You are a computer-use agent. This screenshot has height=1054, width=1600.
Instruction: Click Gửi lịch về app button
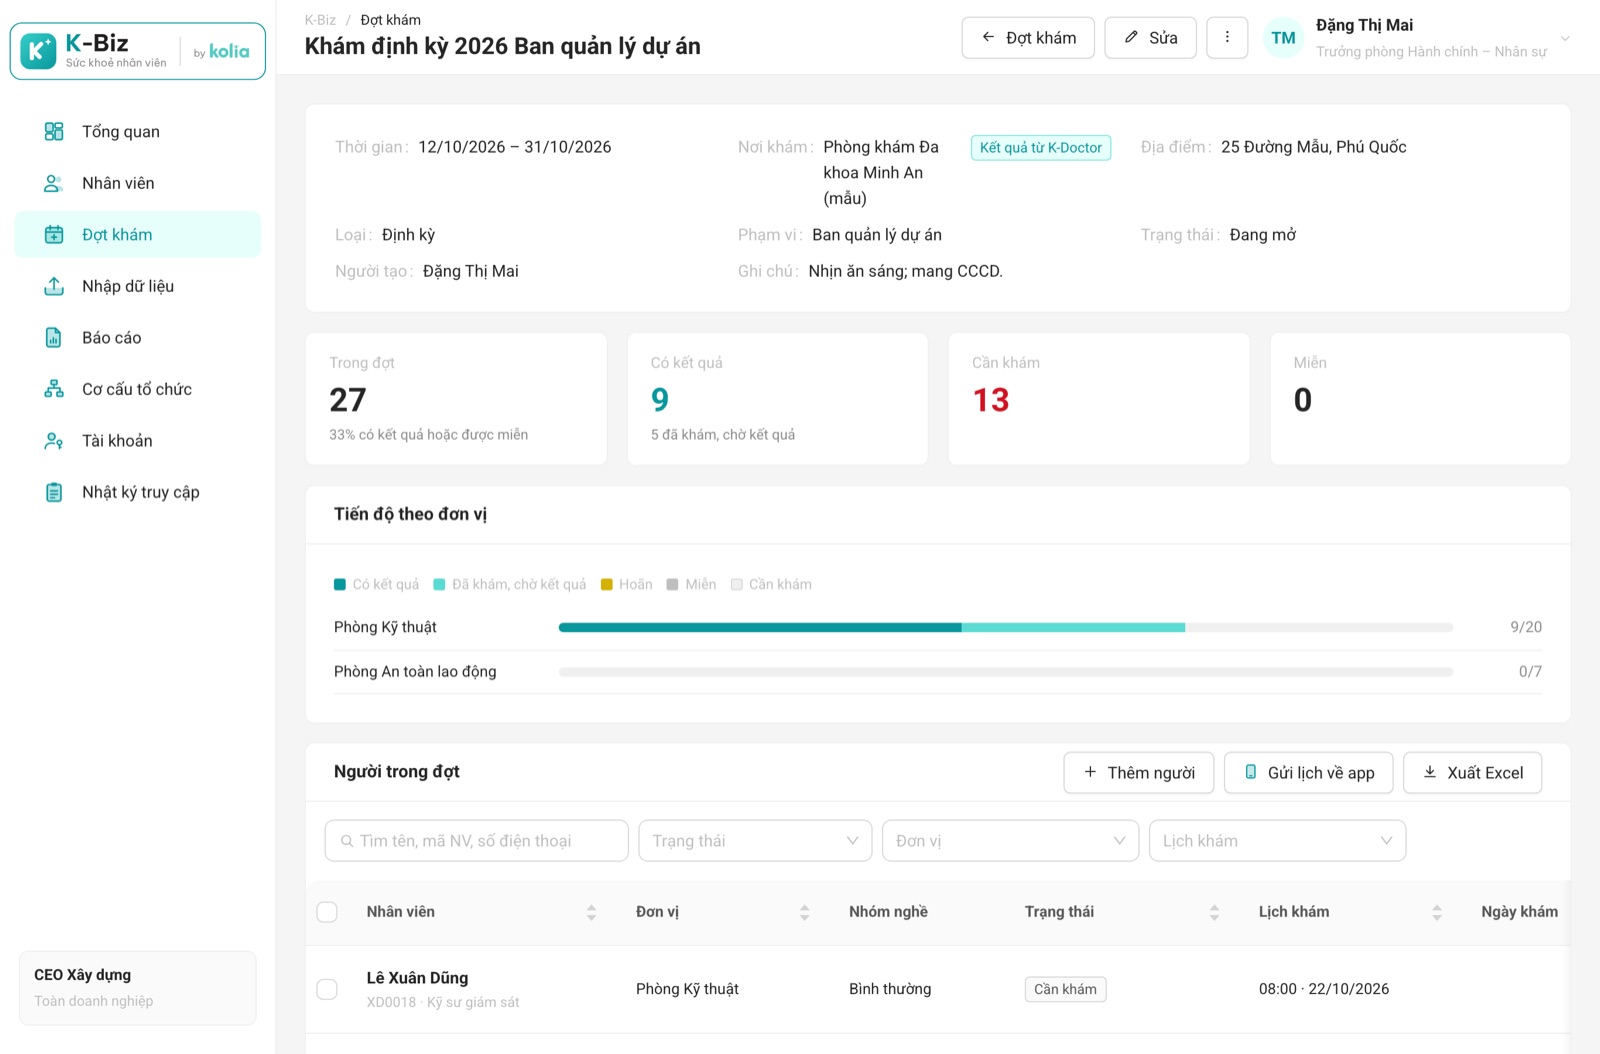tap(1308, 773)
